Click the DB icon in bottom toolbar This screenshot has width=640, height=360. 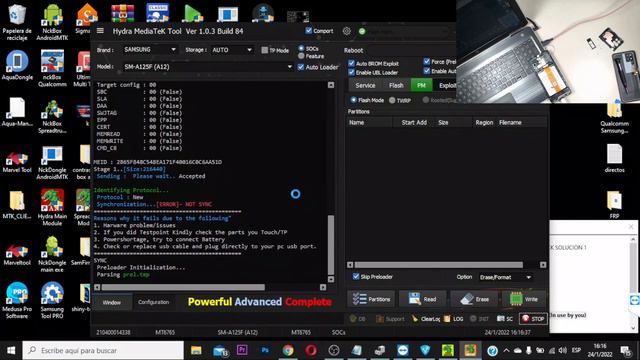(x=357, y=319)
